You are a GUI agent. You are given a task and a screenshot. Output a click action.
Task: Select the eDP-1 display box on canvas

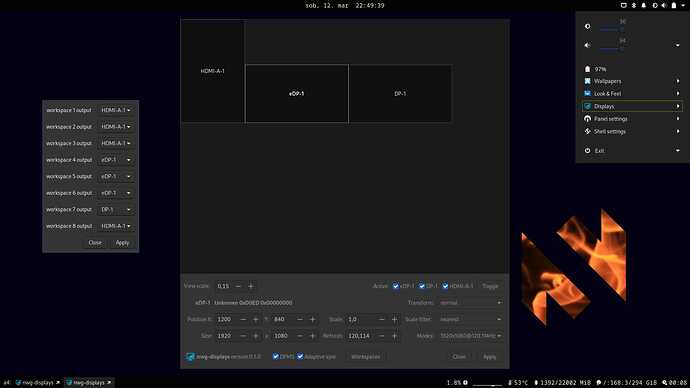click(297, 94)
